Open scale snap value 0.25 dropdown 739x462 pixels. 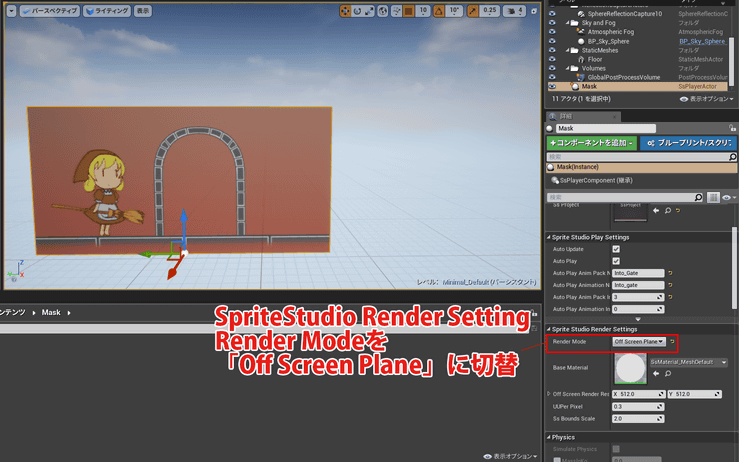coord(490,10)
